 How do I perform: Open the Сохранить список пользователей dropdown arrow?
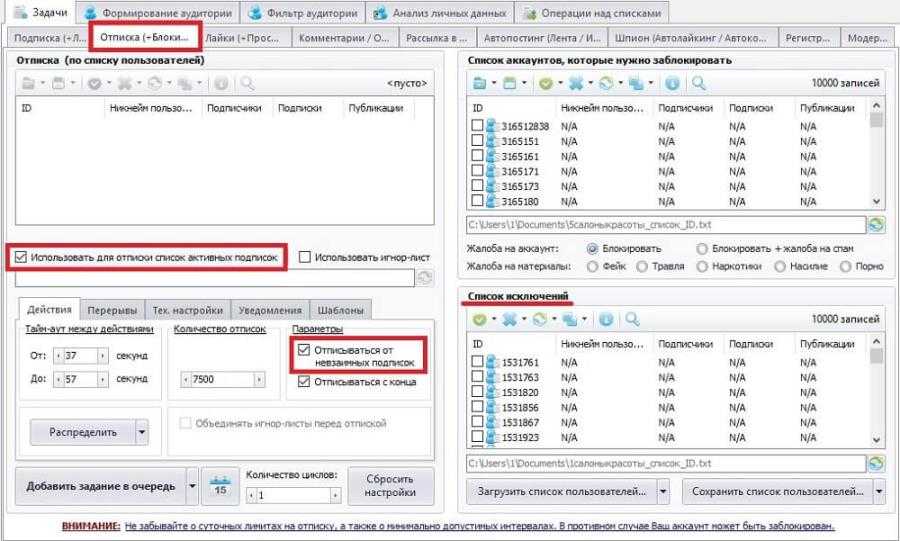click(879, 491)
